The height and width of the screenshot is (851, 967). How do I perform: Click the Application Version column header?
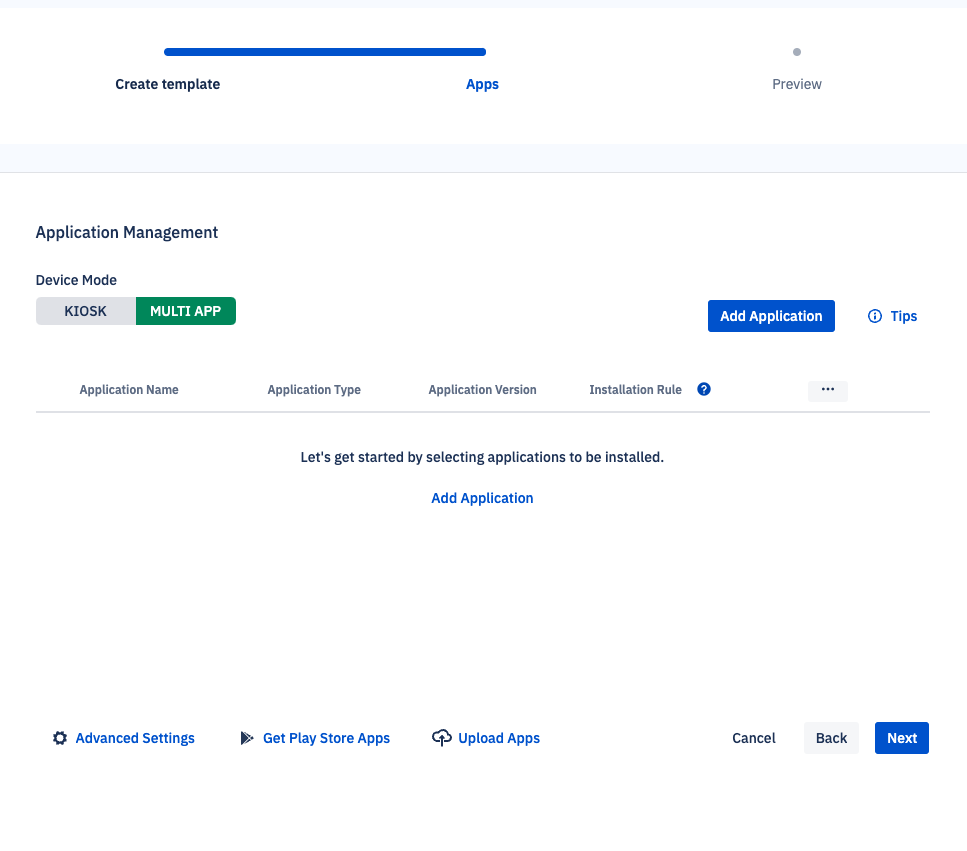(482, 390)
